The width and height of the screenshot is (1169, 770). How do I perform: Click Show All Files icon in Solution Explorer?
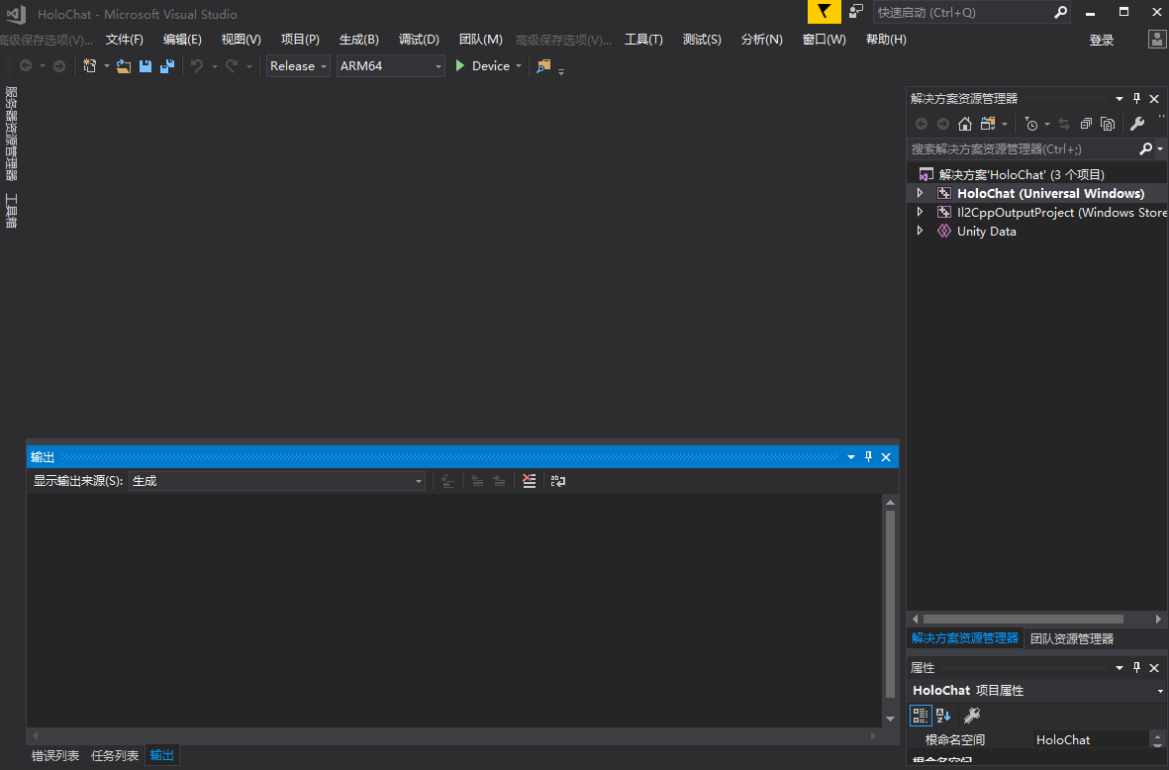point(1107,124)
